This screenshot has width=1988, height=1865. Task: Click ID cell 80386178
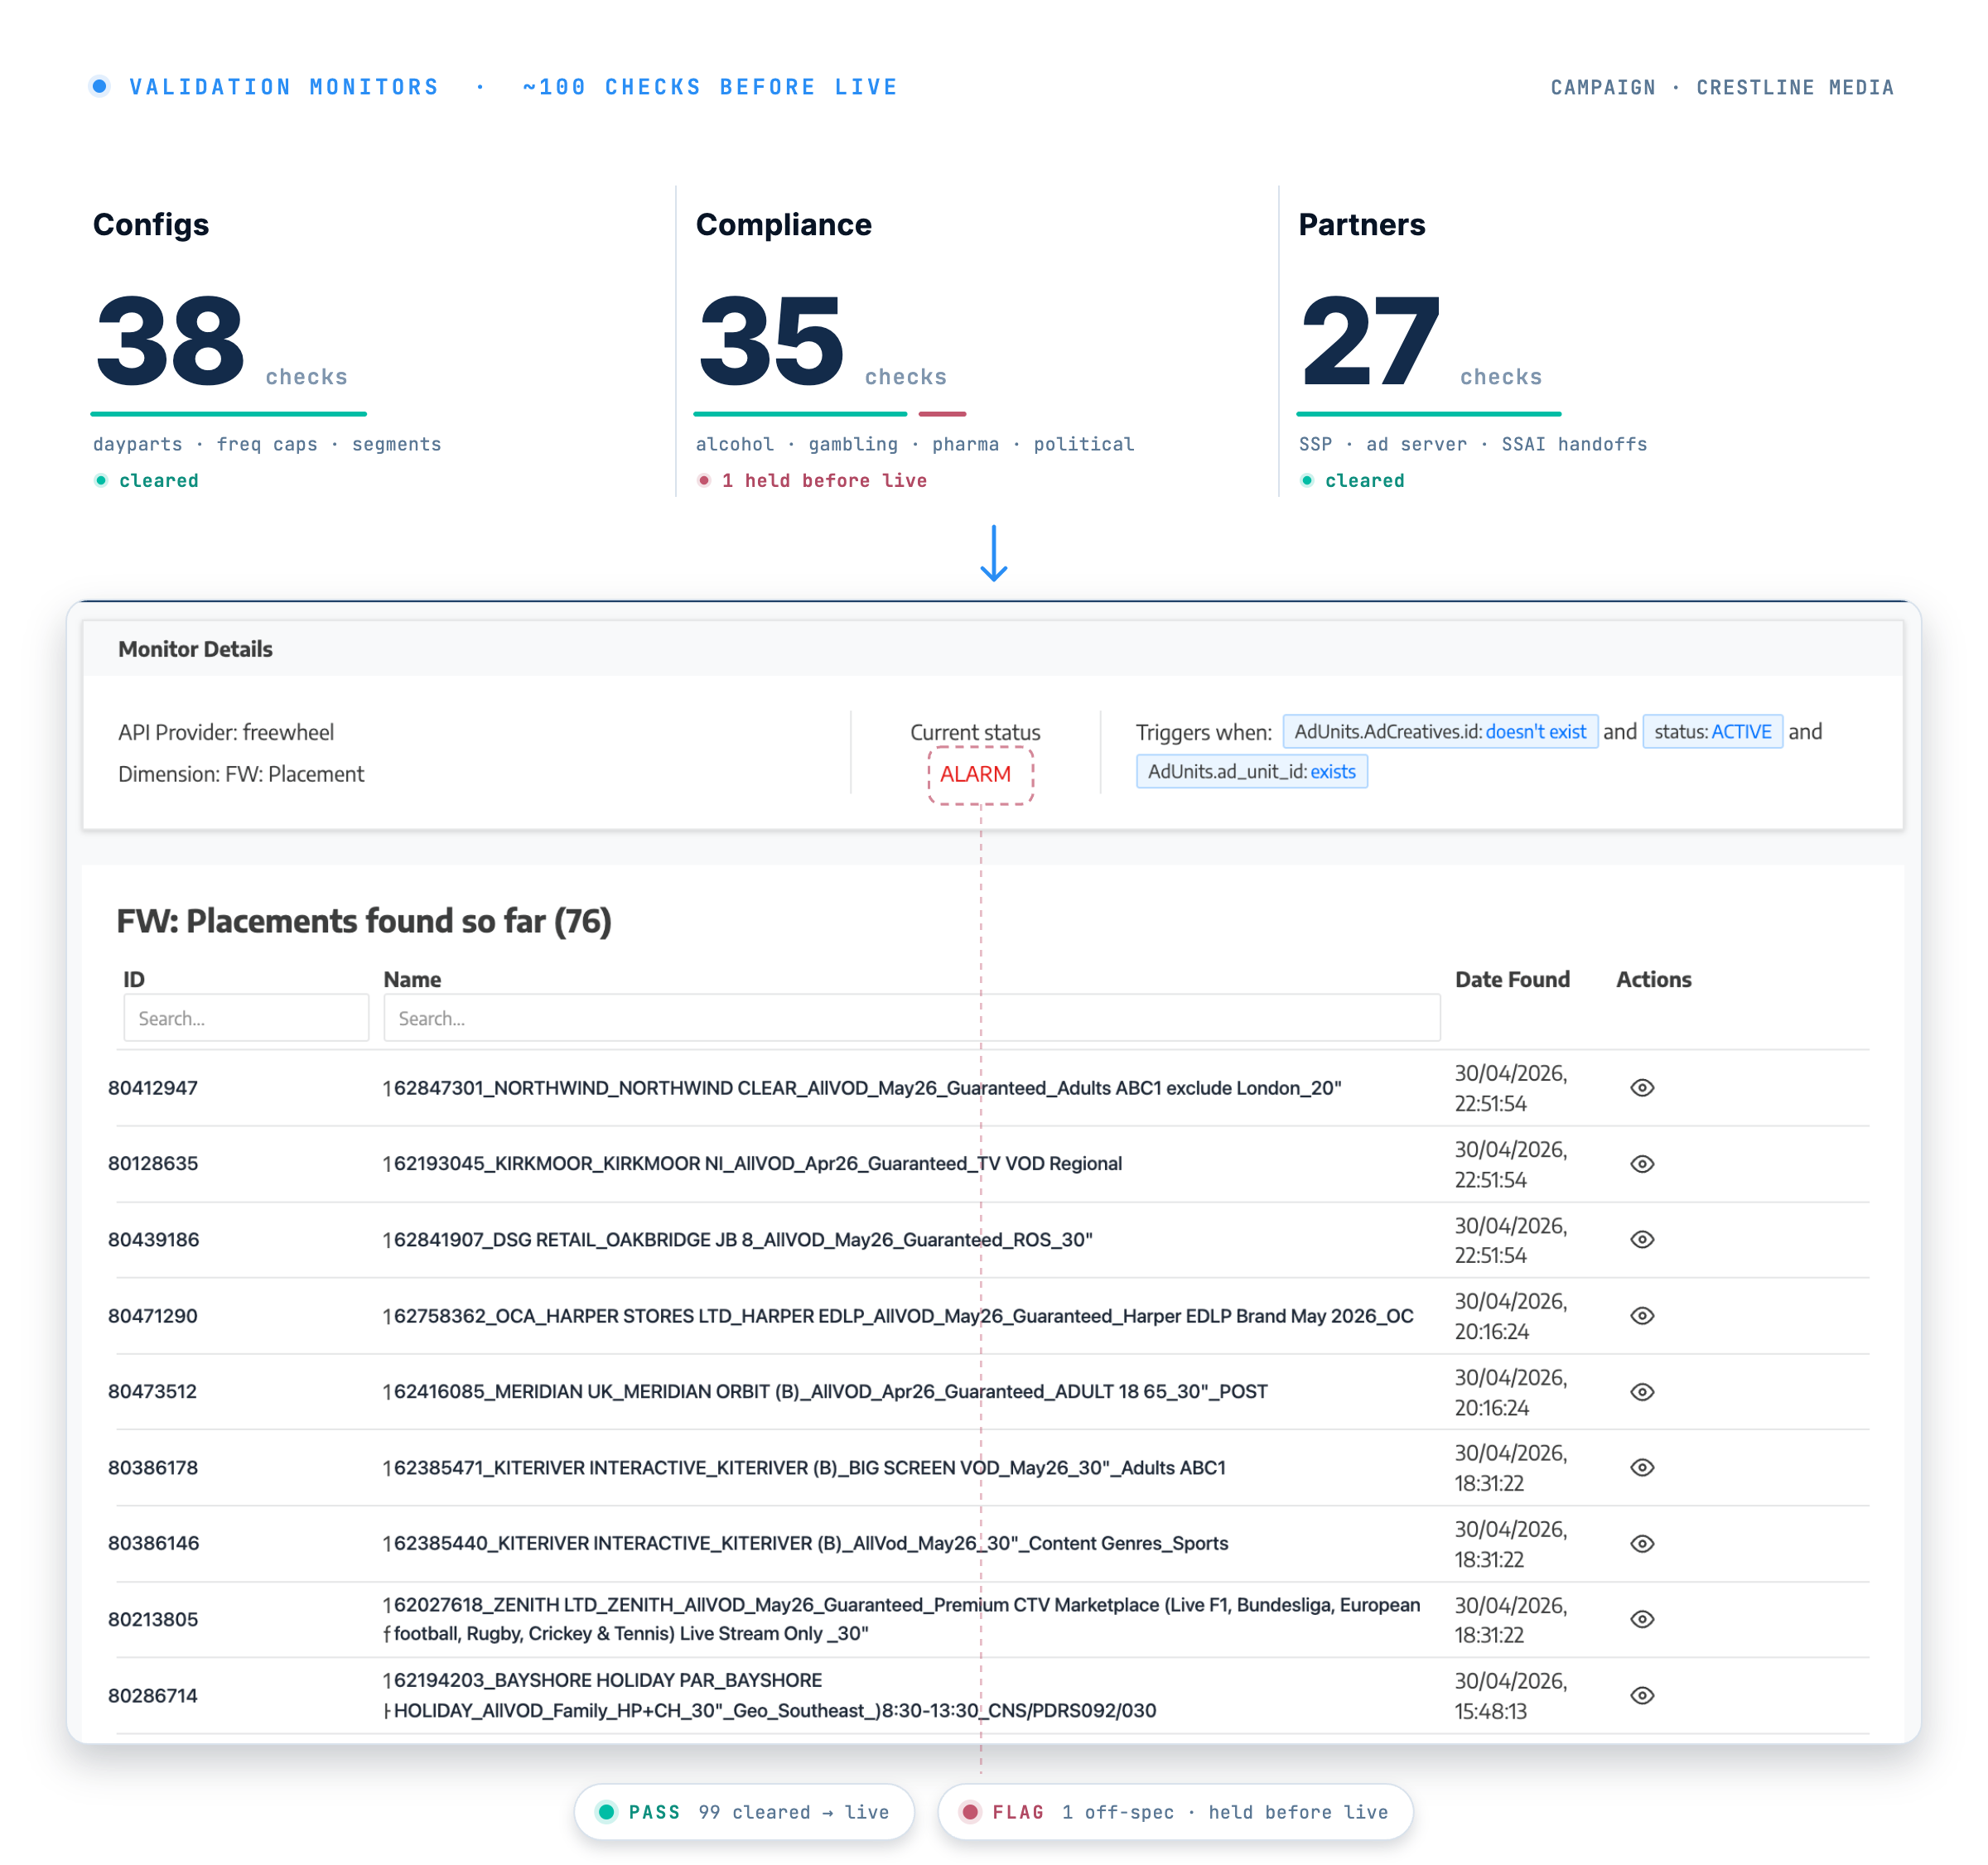click(153, 1467)
